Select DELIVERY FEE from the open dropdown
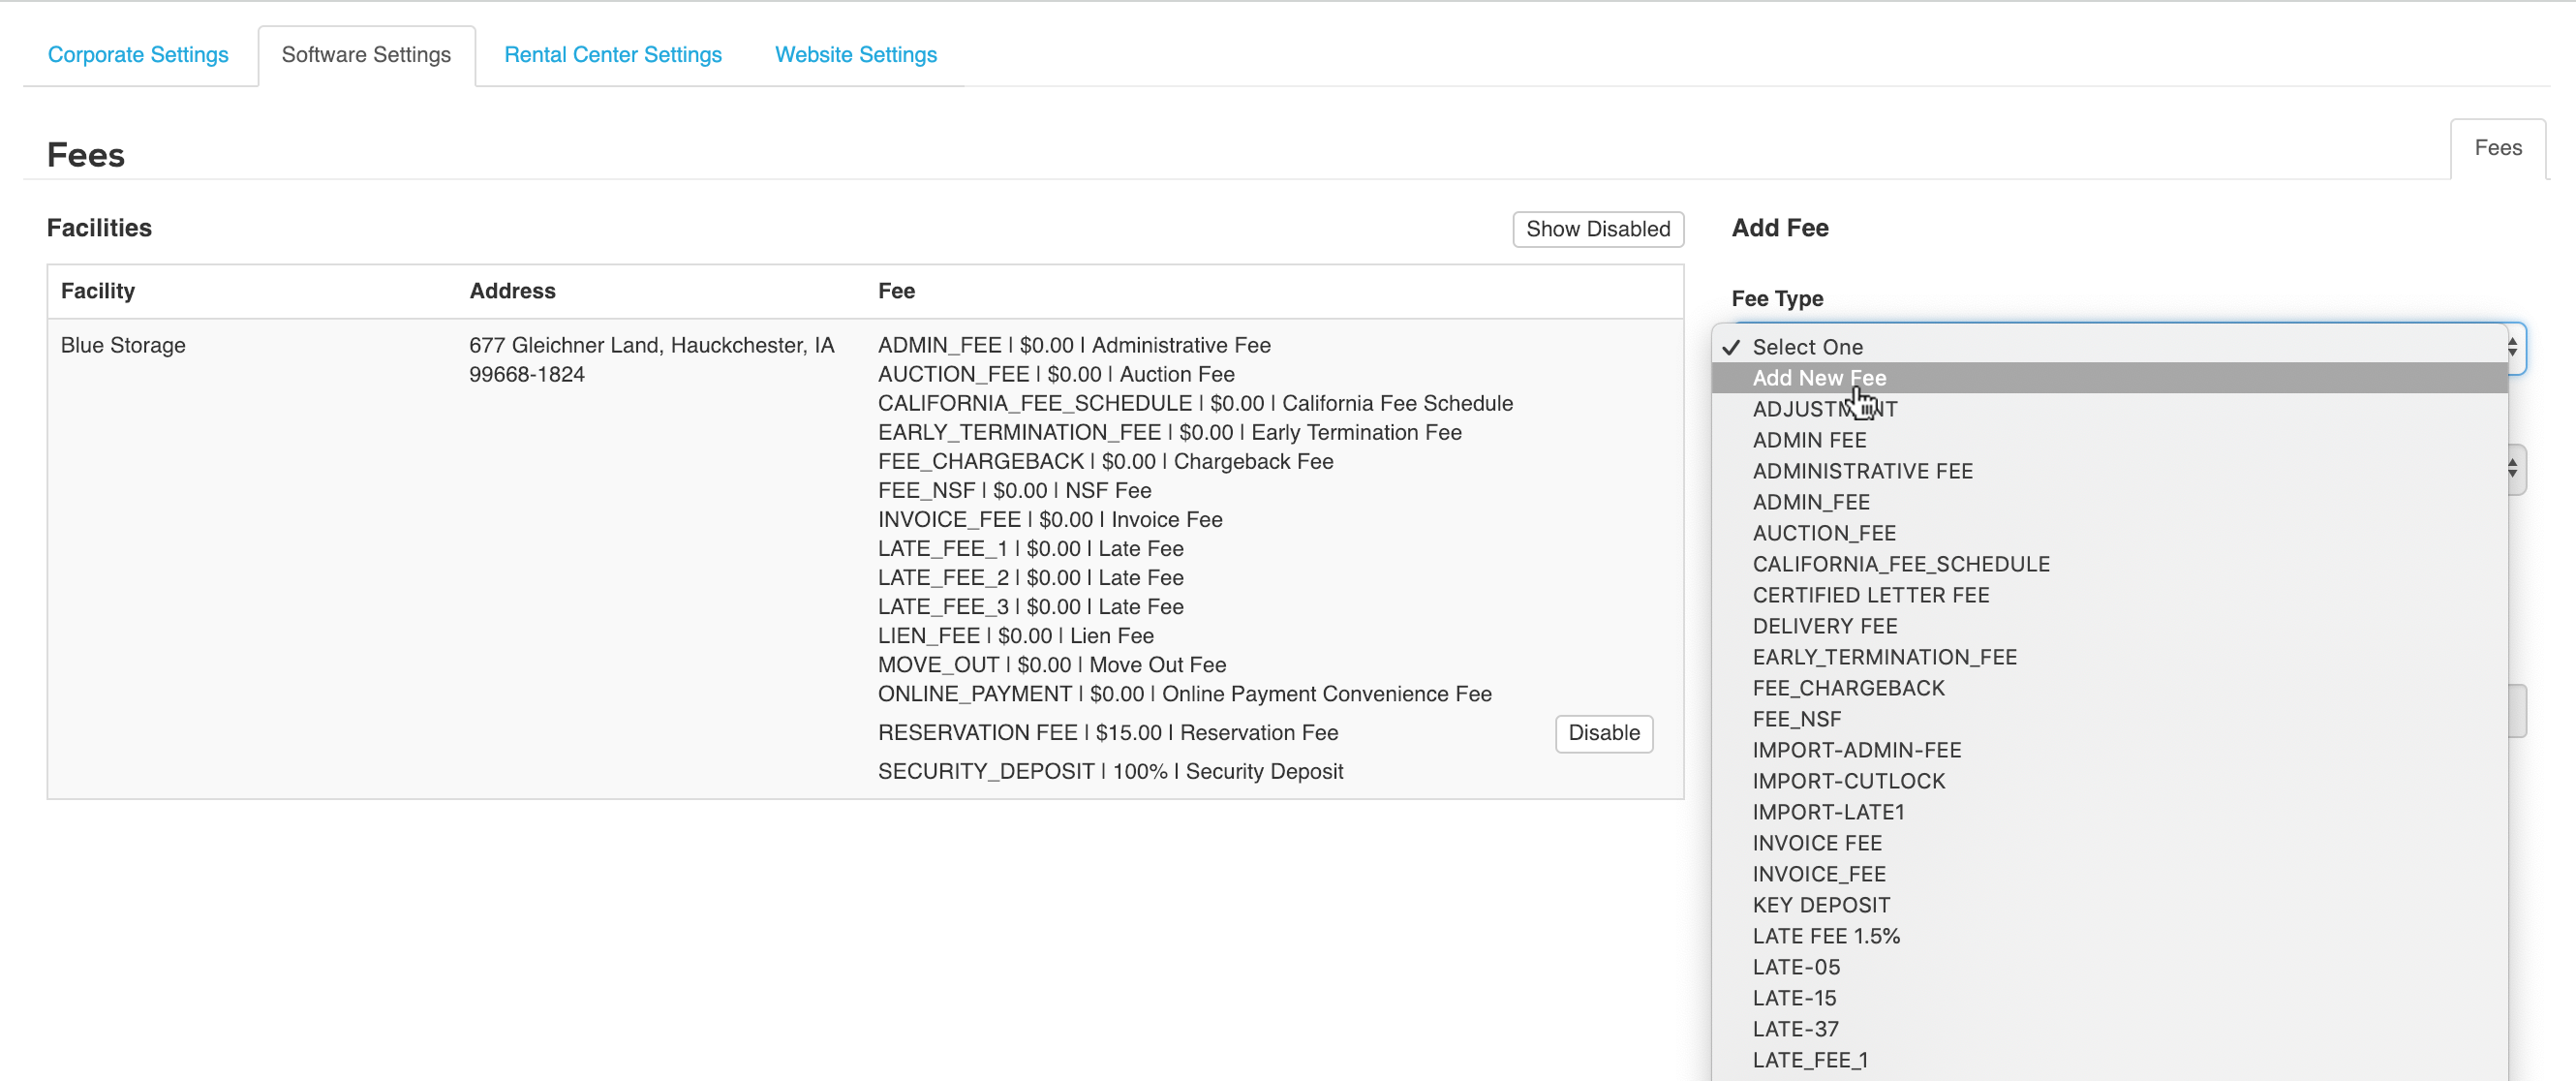 (x=1824, y=625)
